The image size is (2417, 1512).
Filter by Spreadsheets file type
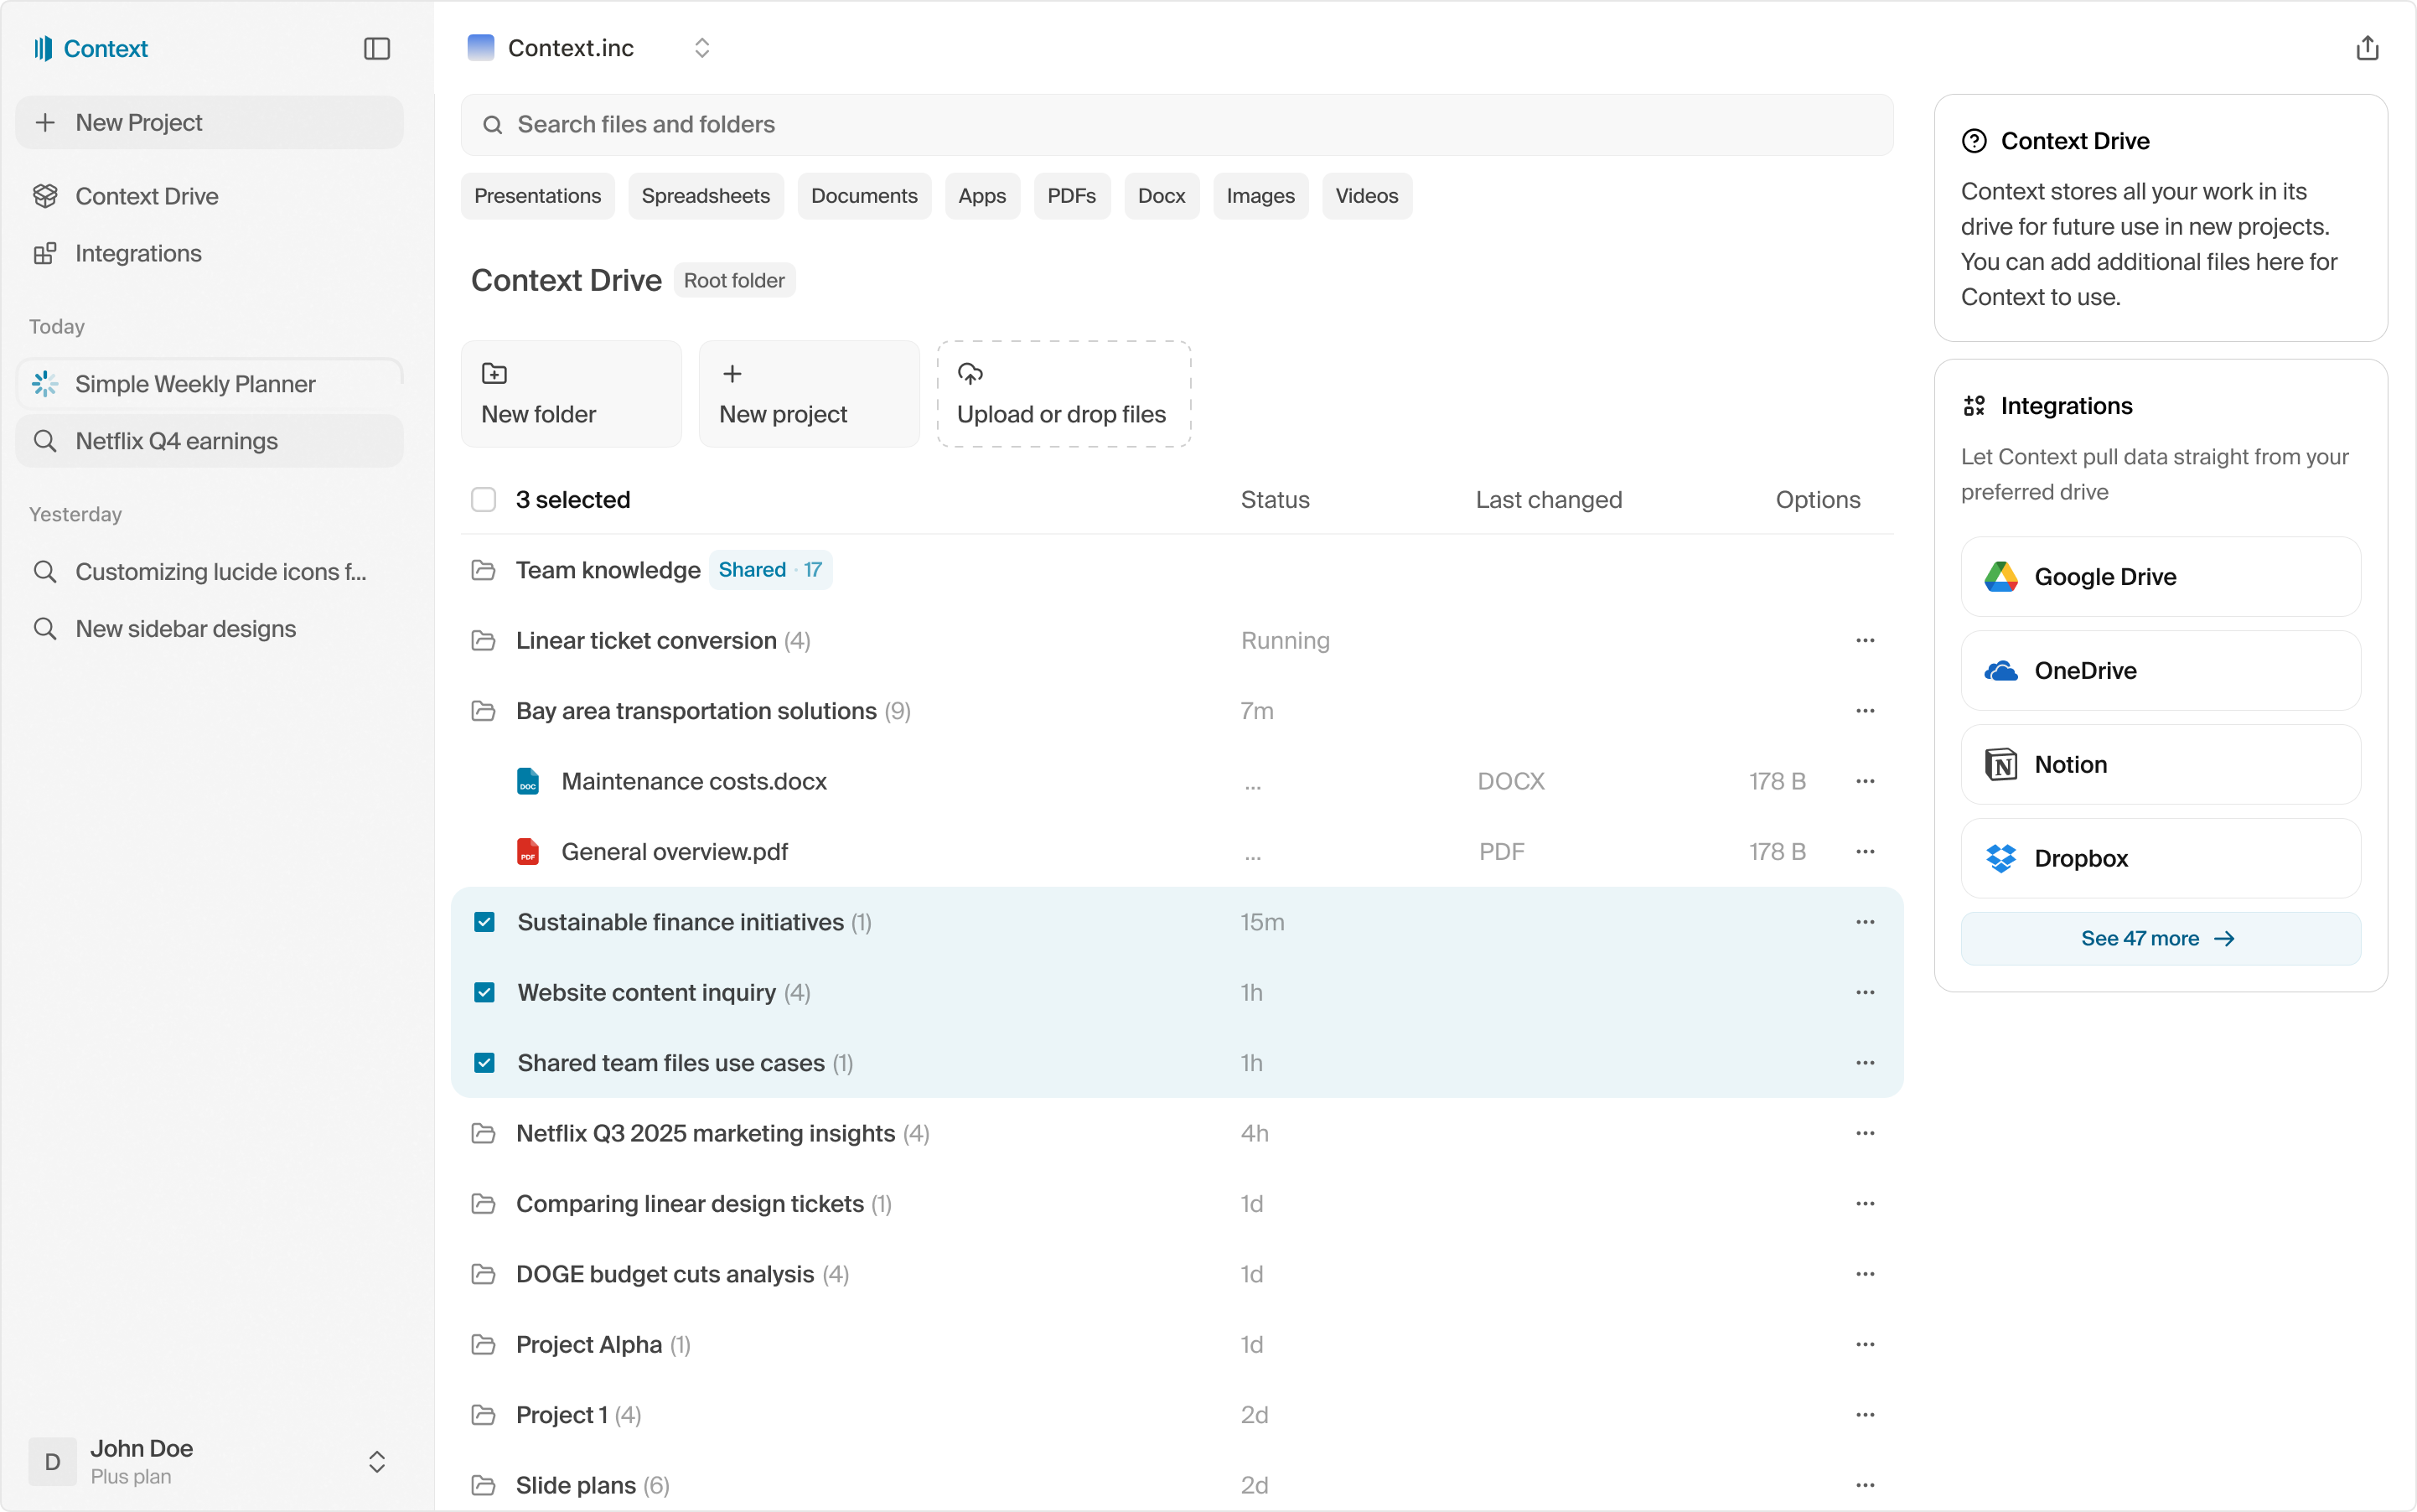pos(705,196)
